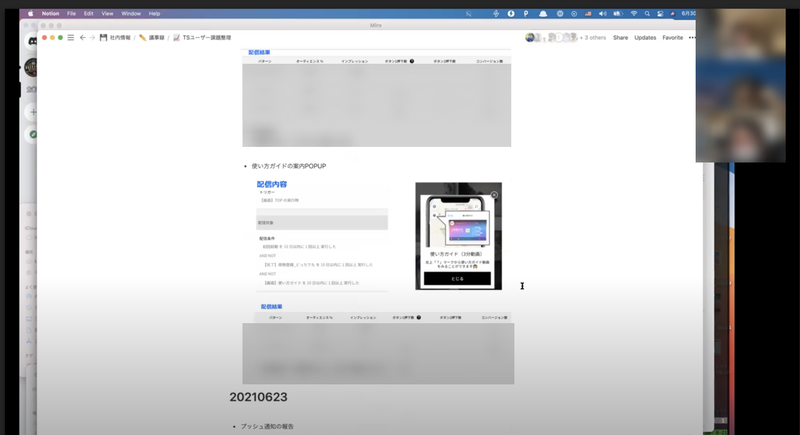Viewport: 800px width, 435px height.
Task: Go back with the left arrow
Action: [x=83, y=38]
